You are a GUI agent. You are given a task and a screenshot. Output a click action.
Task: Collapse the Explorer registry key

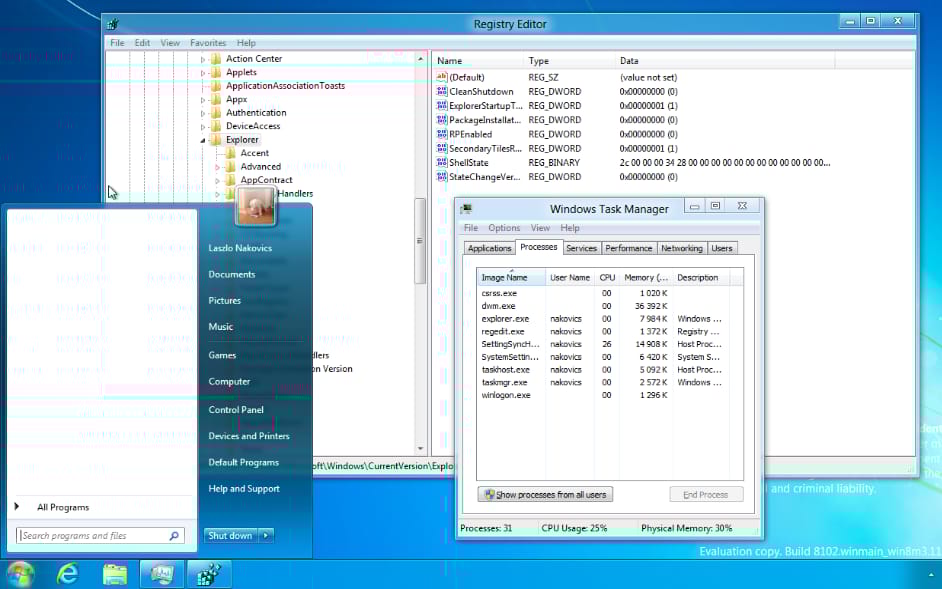coord(203,140)
